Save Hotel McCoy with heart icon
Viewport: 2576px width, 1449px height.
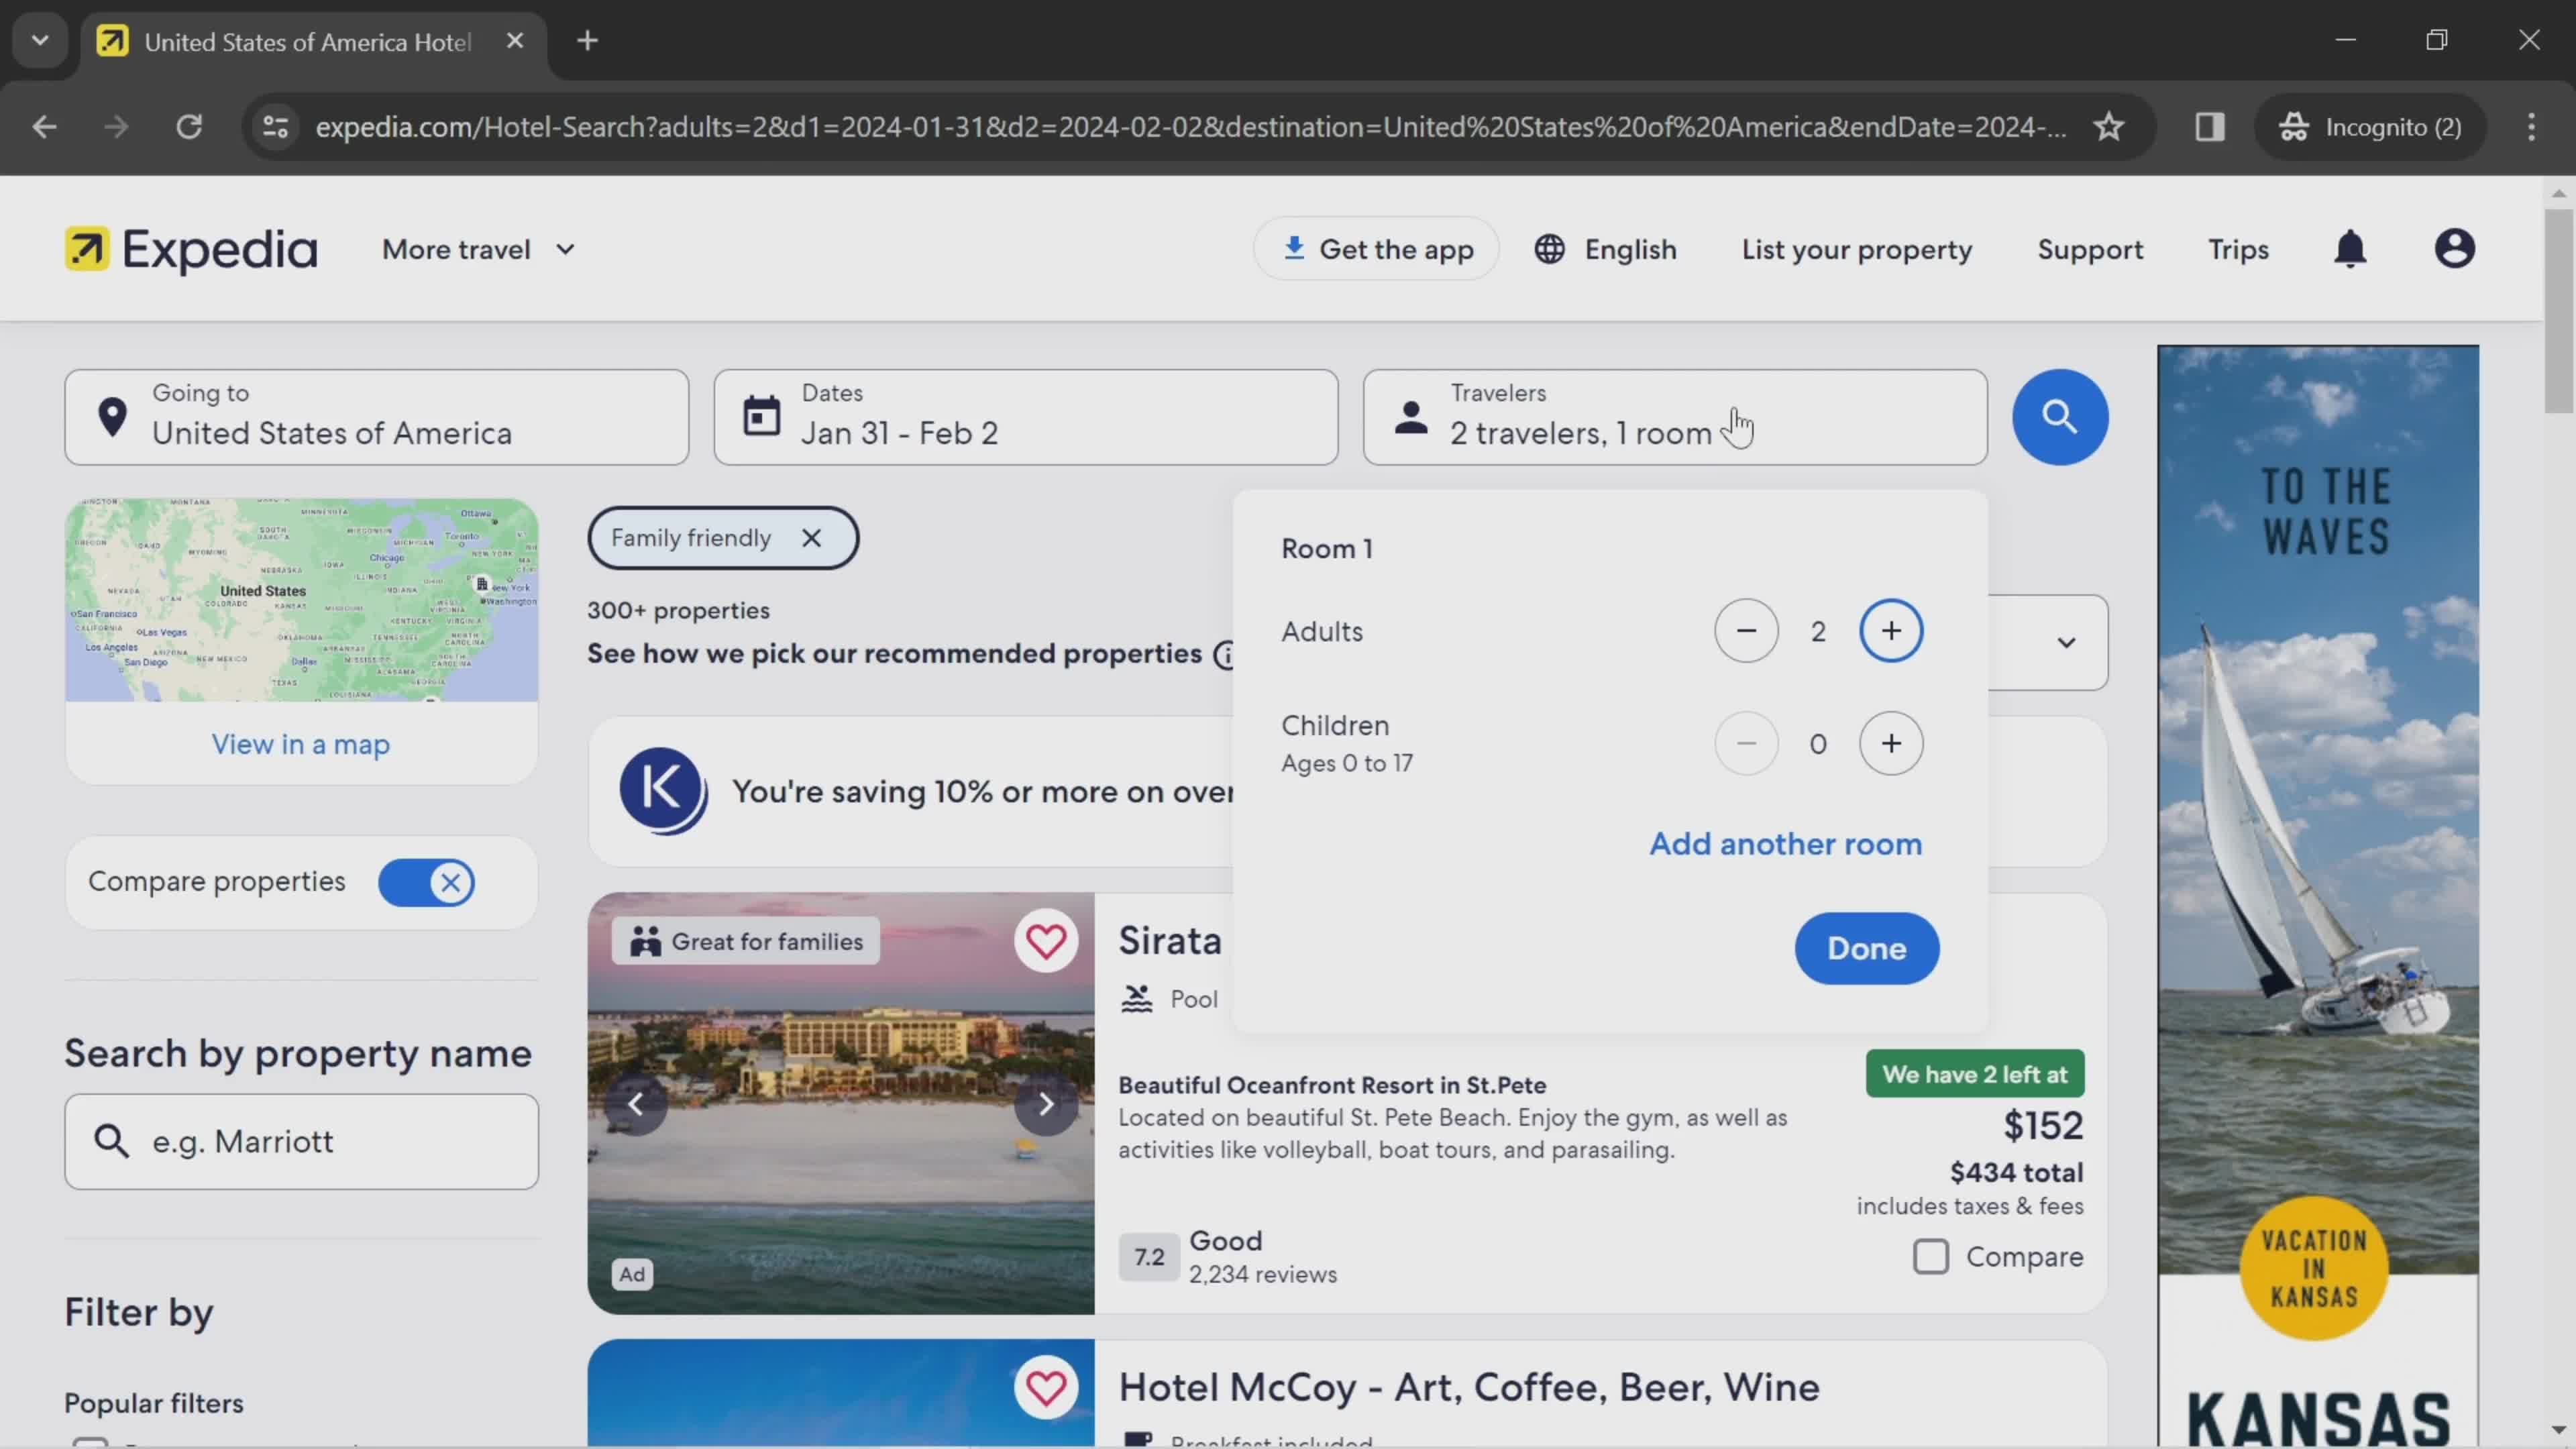point(1046,1387)
